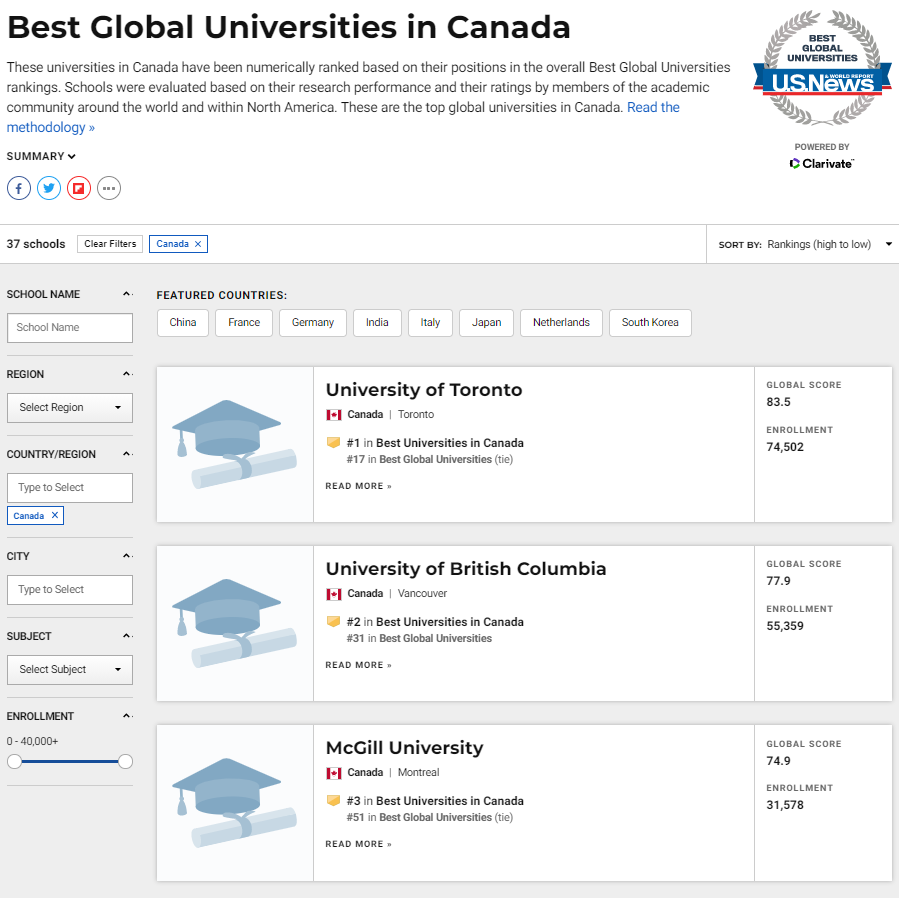Click the McGill University graduation cap image
The height and width of the screenshot is (898, 899).
[x=234, y=803]
